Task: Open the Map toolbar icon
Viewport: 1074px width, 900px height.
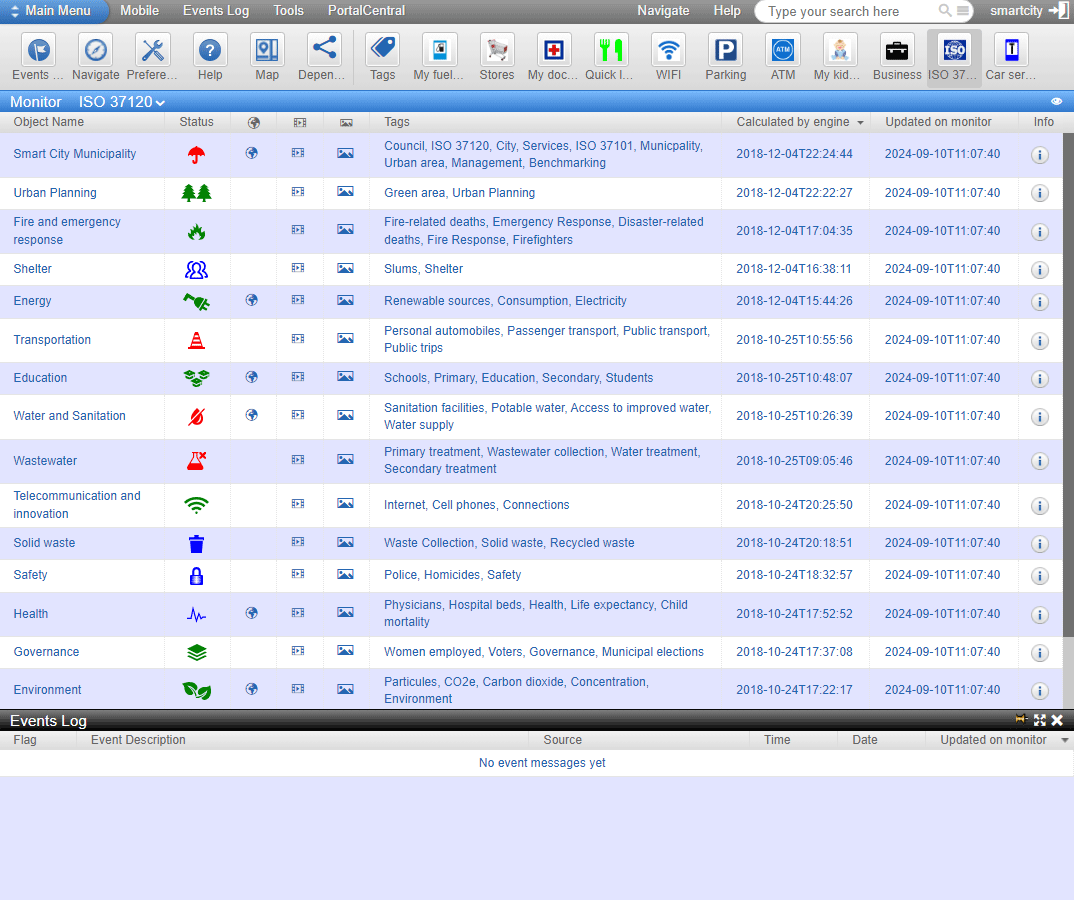Action: click(x=267, y=50)
